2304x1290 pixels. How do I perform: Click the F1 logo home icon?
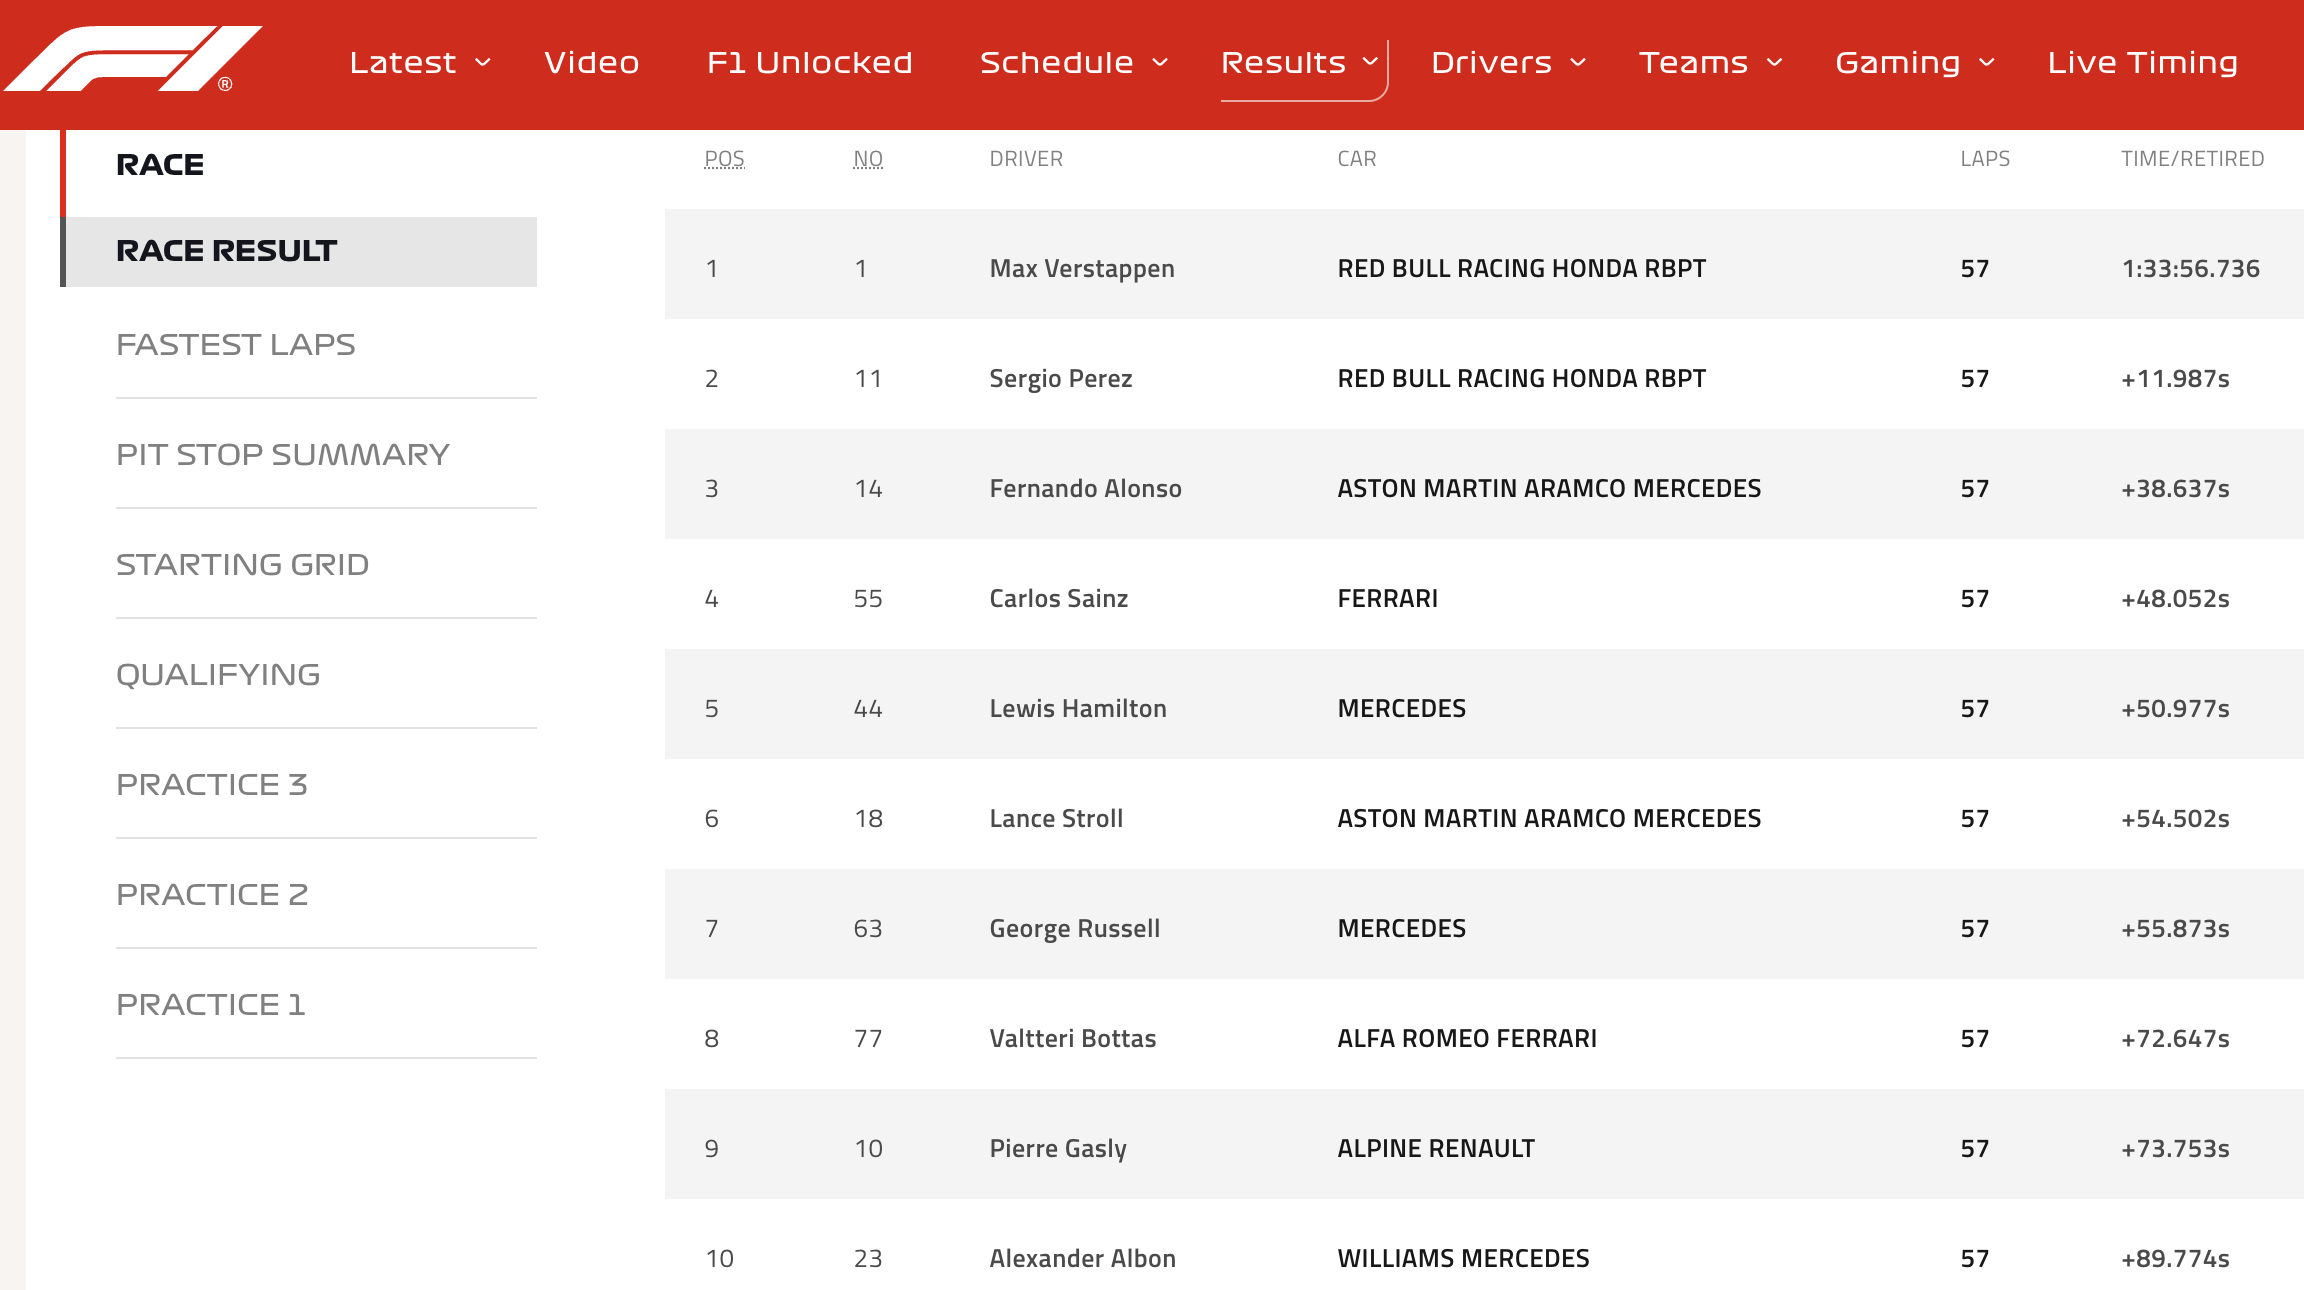[x=132, y=60]
